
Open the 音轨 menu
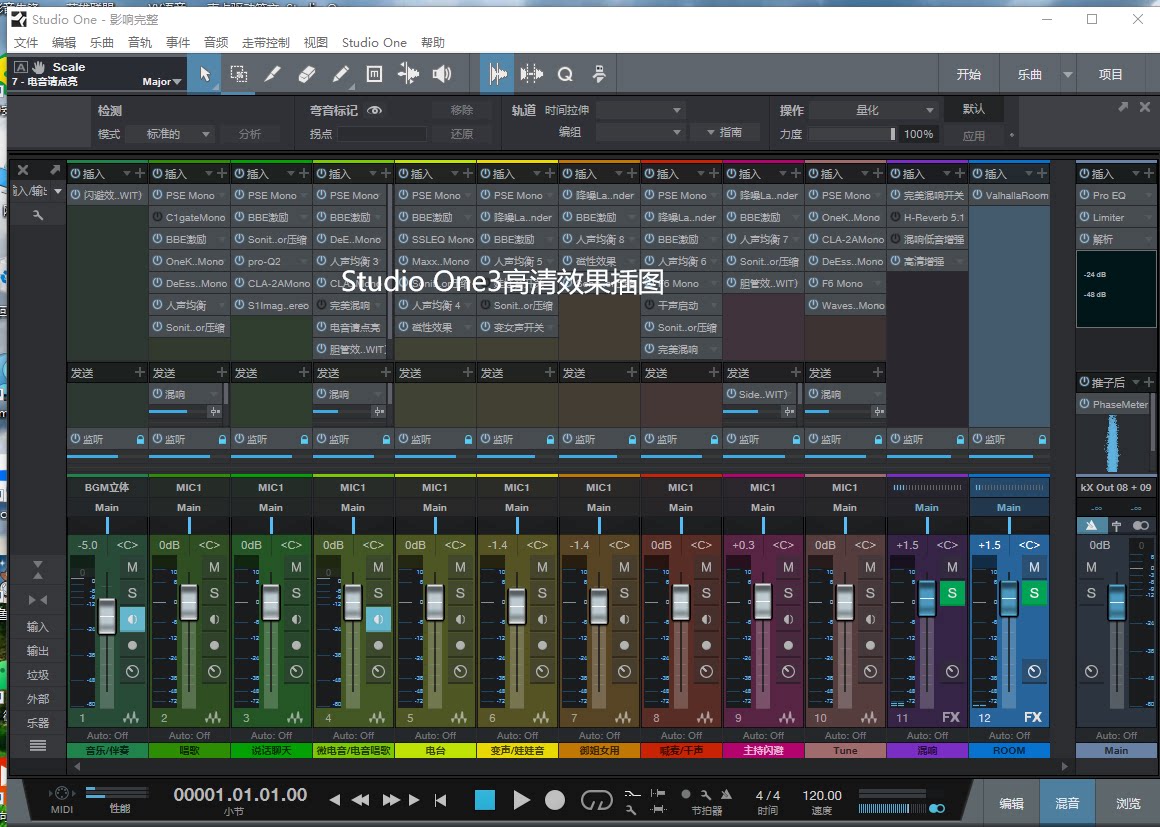pos(140,42)
